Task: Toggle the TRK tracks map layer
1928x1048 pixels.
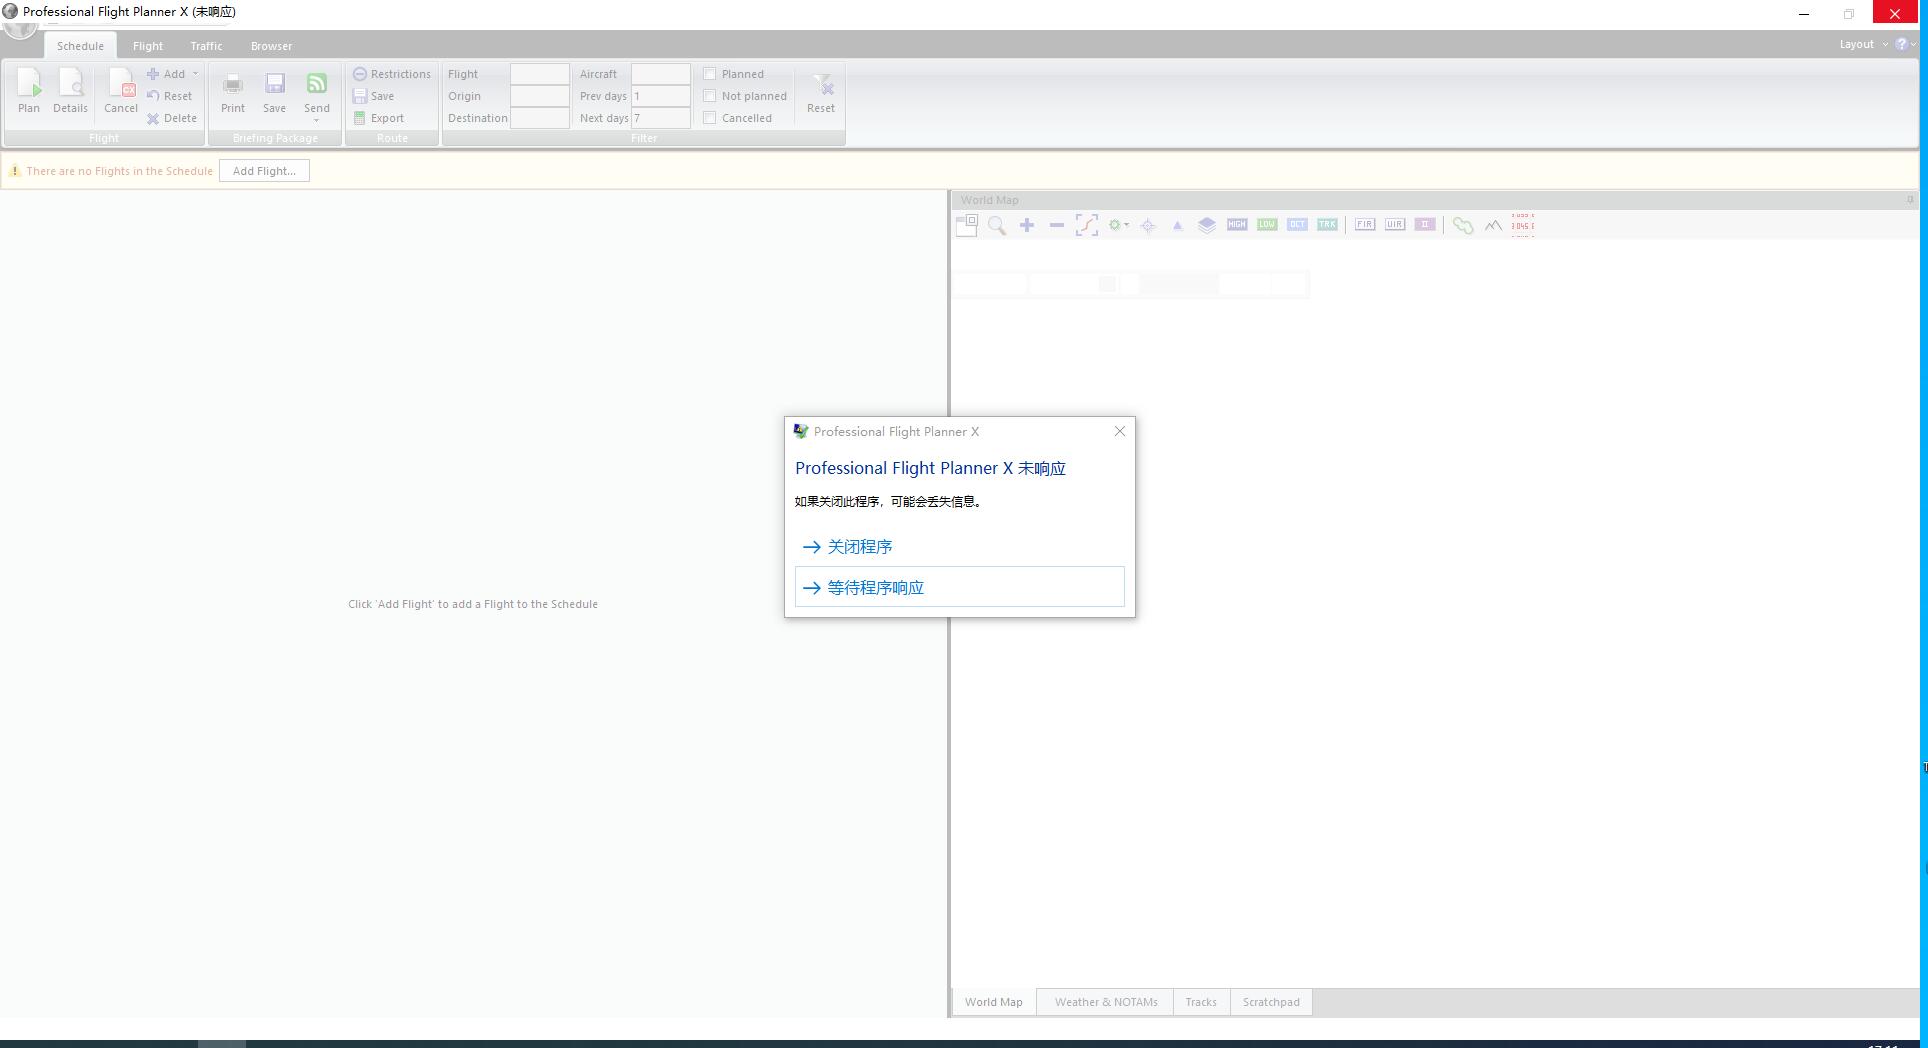Action: [1327, 225]
